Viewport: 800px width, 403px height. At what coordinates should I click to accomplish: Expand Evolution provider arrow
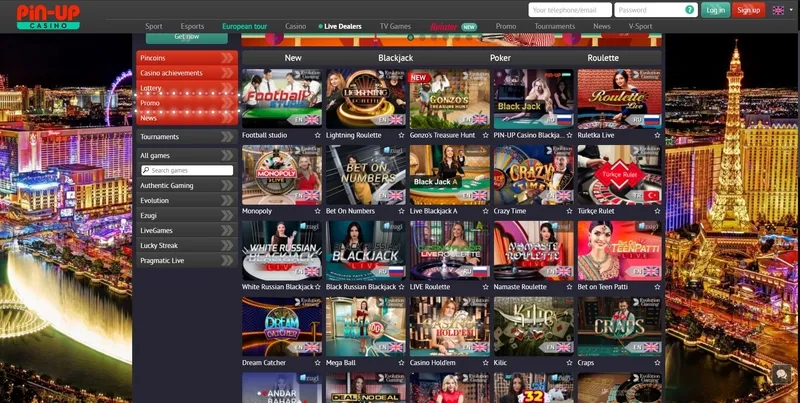(x=227, y=200)
